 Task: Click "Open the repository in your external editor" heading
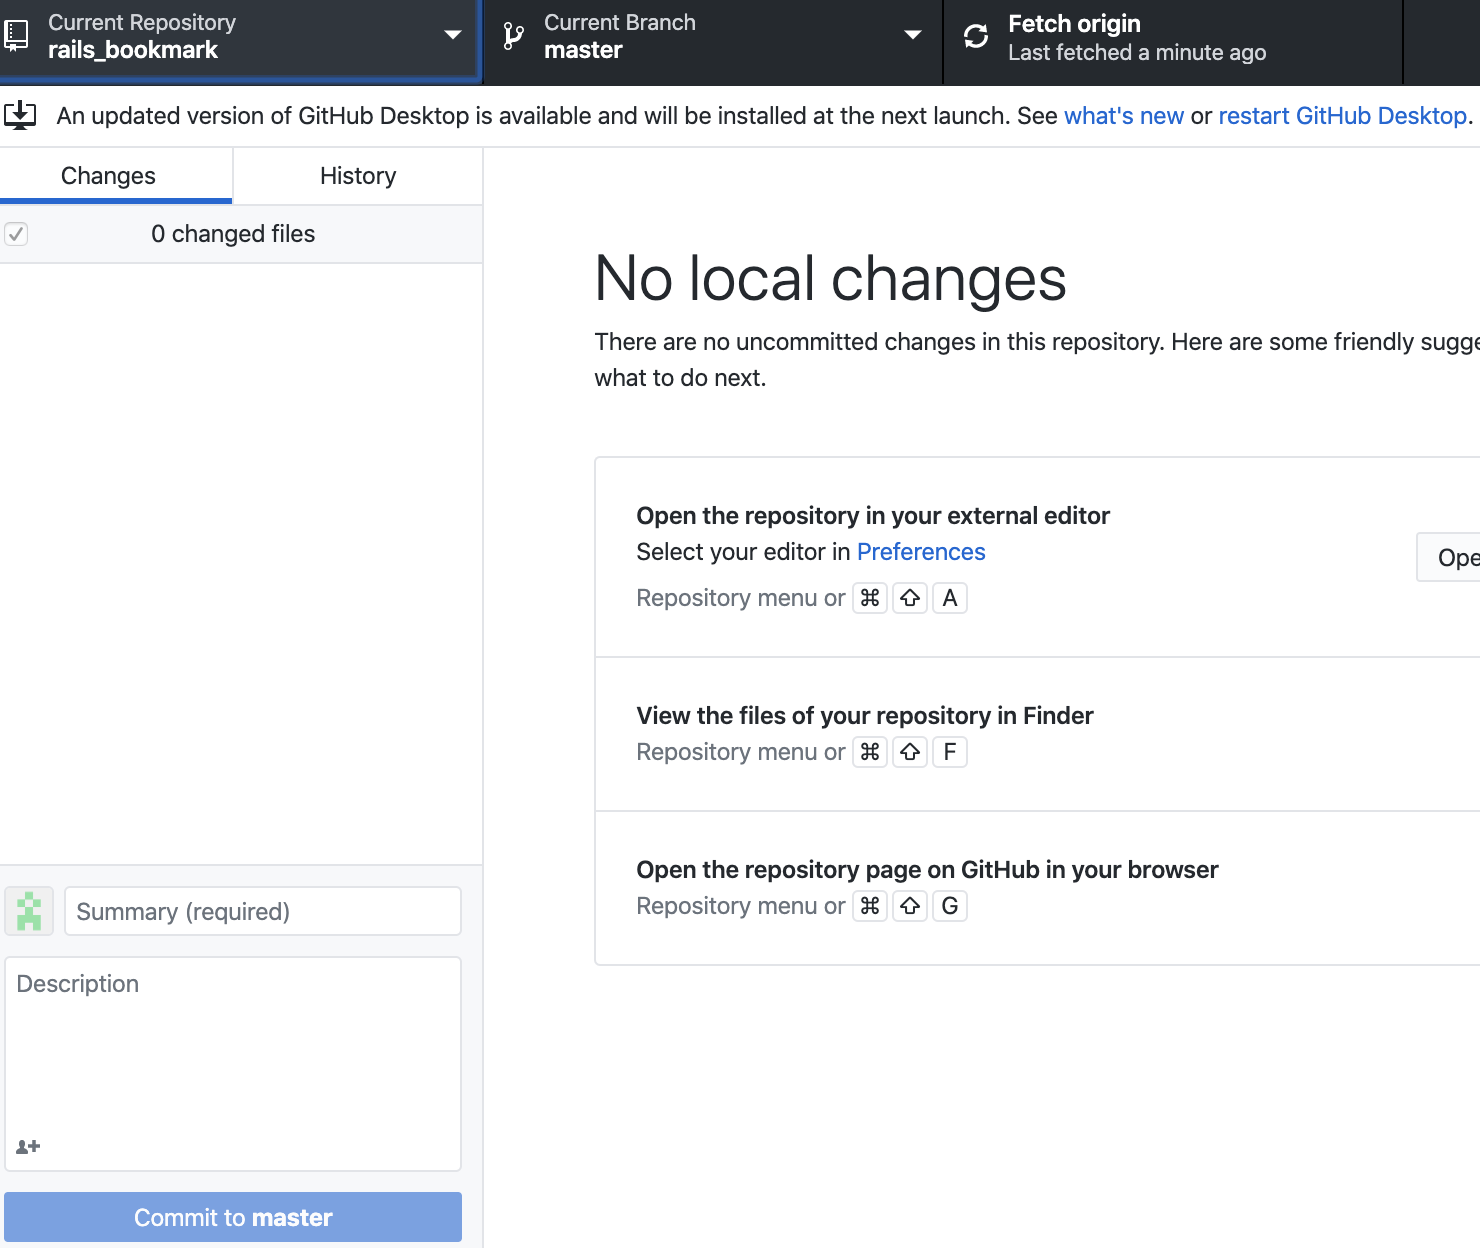click(873, 516)
